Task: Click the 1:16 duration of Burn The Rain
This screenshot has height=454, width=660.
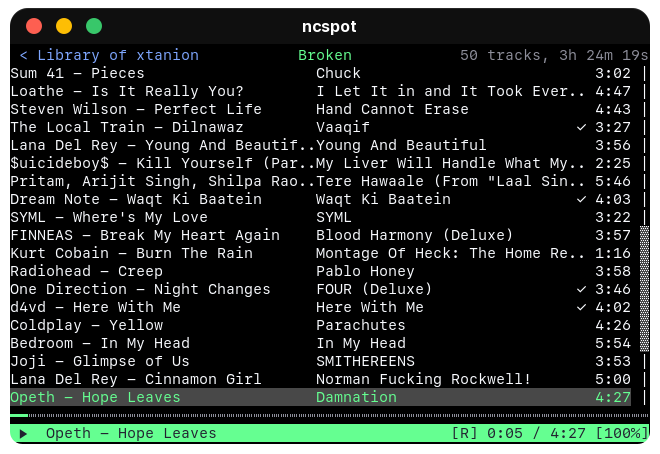Action: tap(613, 253)
